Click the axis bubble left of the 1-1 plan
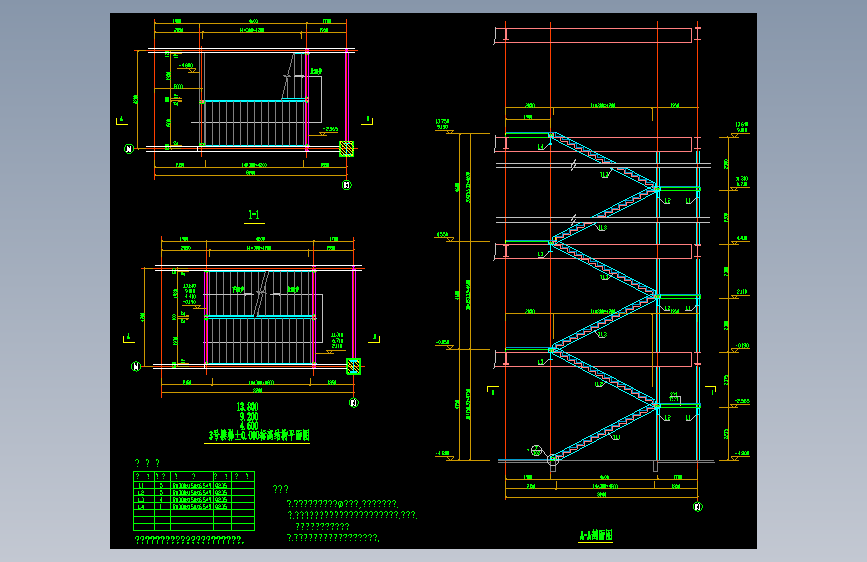The width and height of the screenshot is (867, 562). point(129,149)
